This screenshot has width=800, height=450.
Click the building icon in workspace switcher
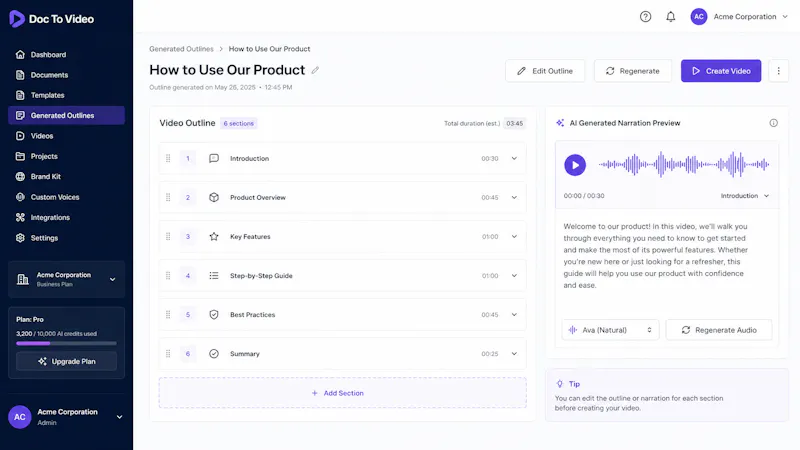[x=22, y=279]
